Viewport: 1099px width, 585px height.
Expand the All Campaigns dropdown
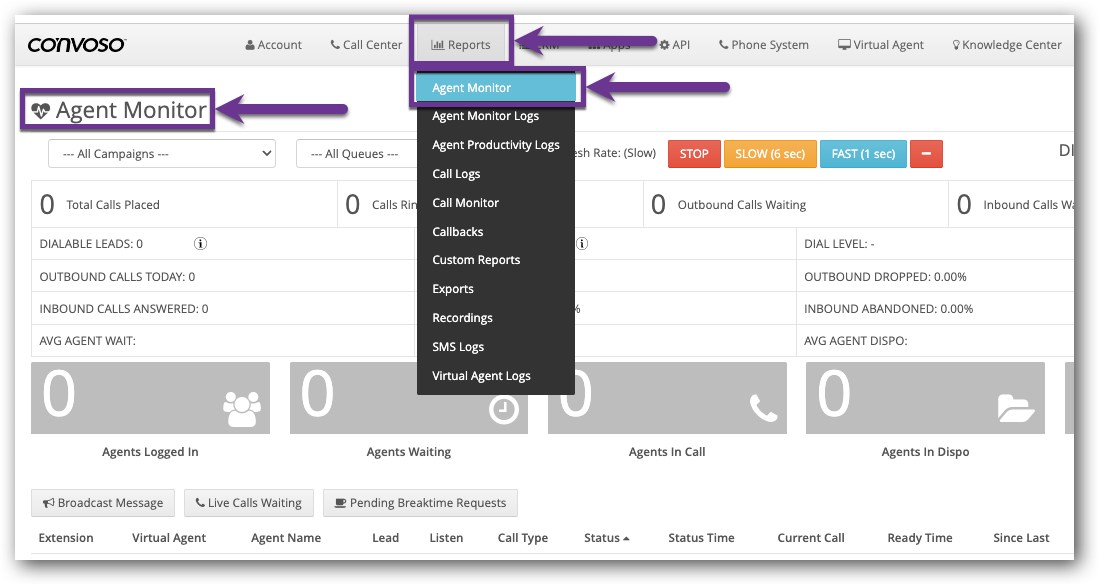(162, 154)
